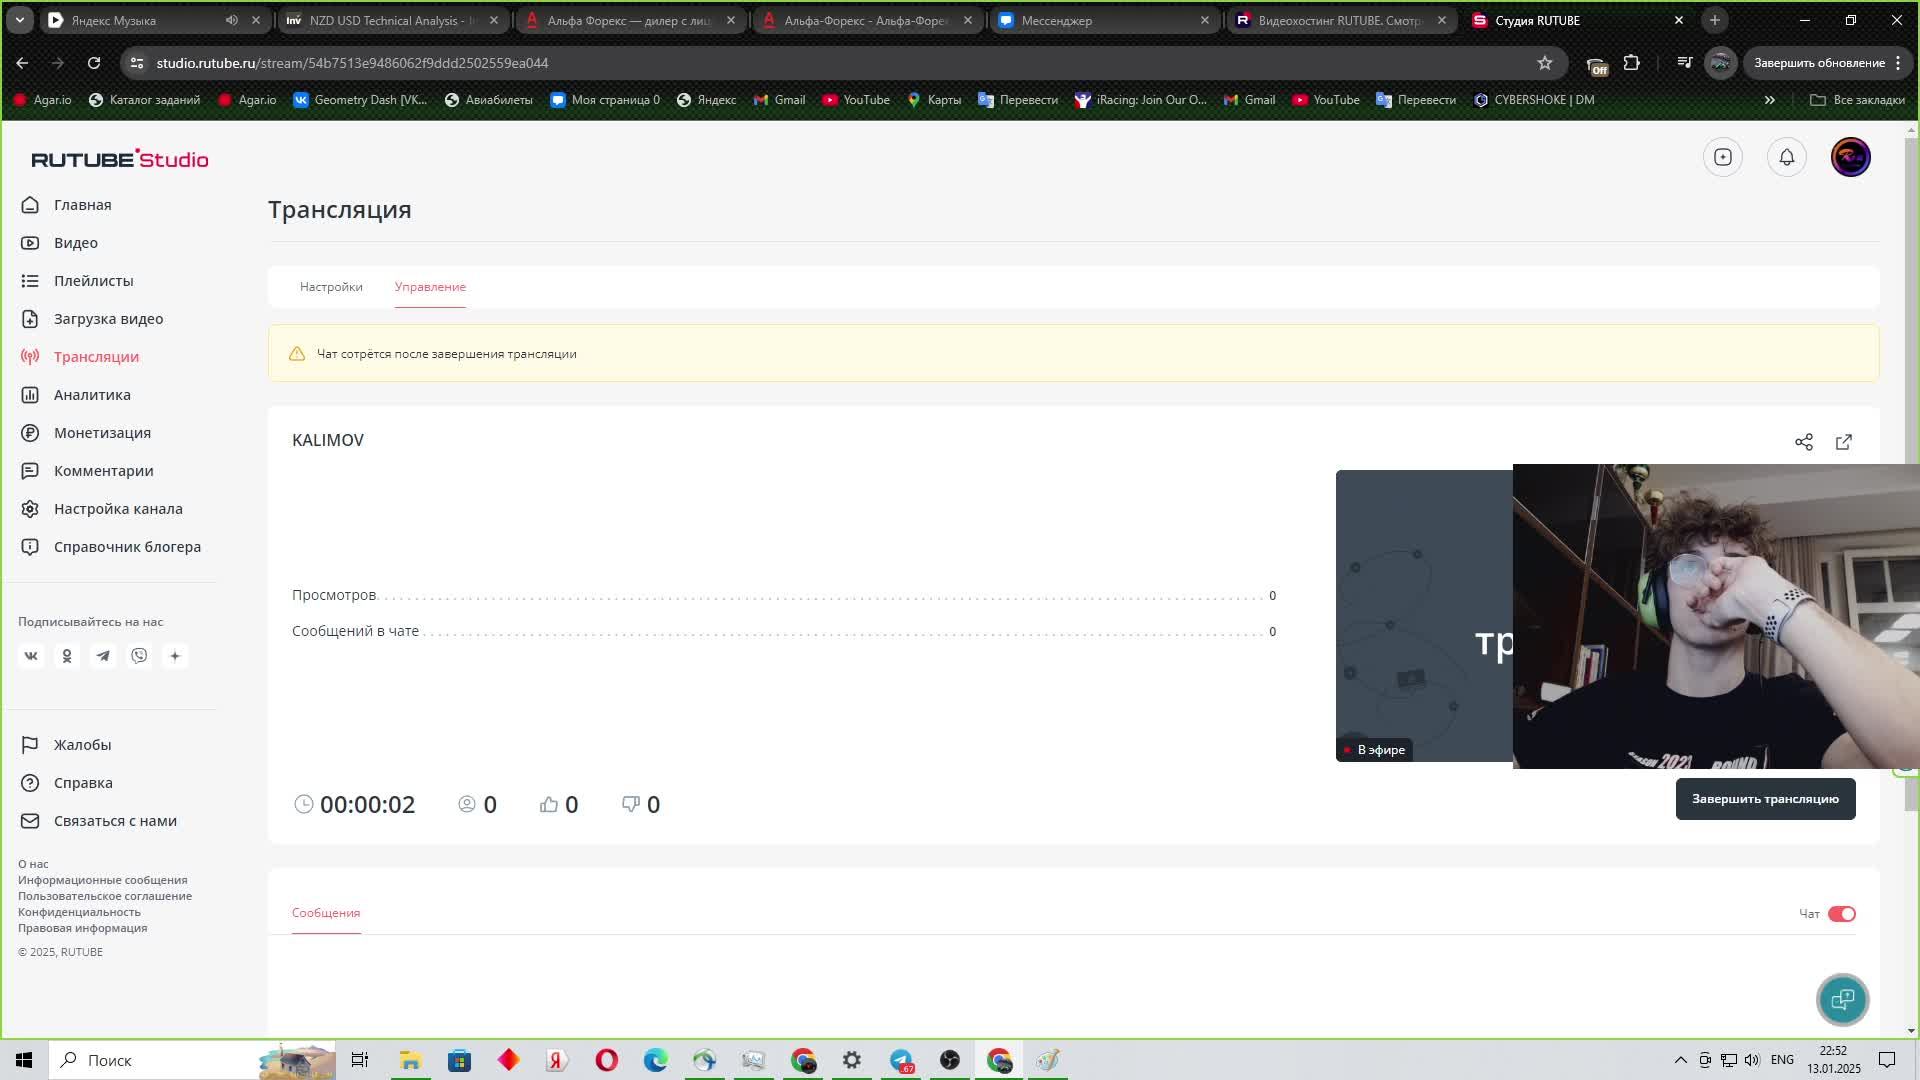1920x1080 pixels.
Task: Reload the page with browser refresh
Action: 94,63
